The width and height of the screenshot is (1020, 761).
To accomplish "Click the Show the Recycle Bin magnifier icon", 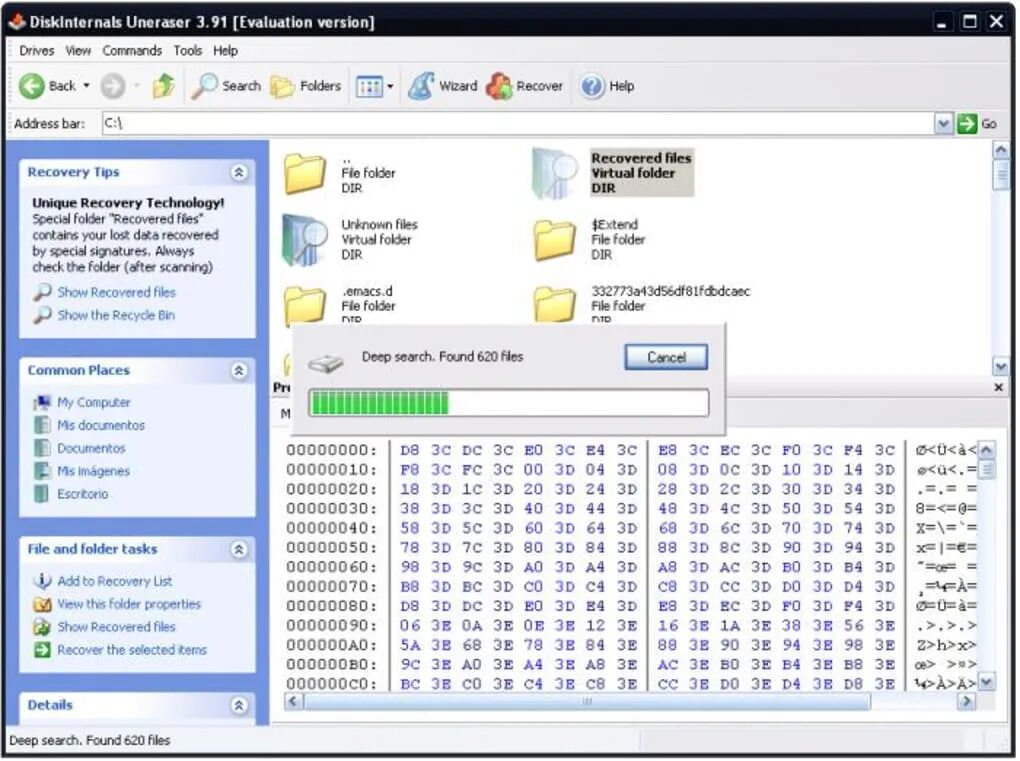I will tap(42, 315).
